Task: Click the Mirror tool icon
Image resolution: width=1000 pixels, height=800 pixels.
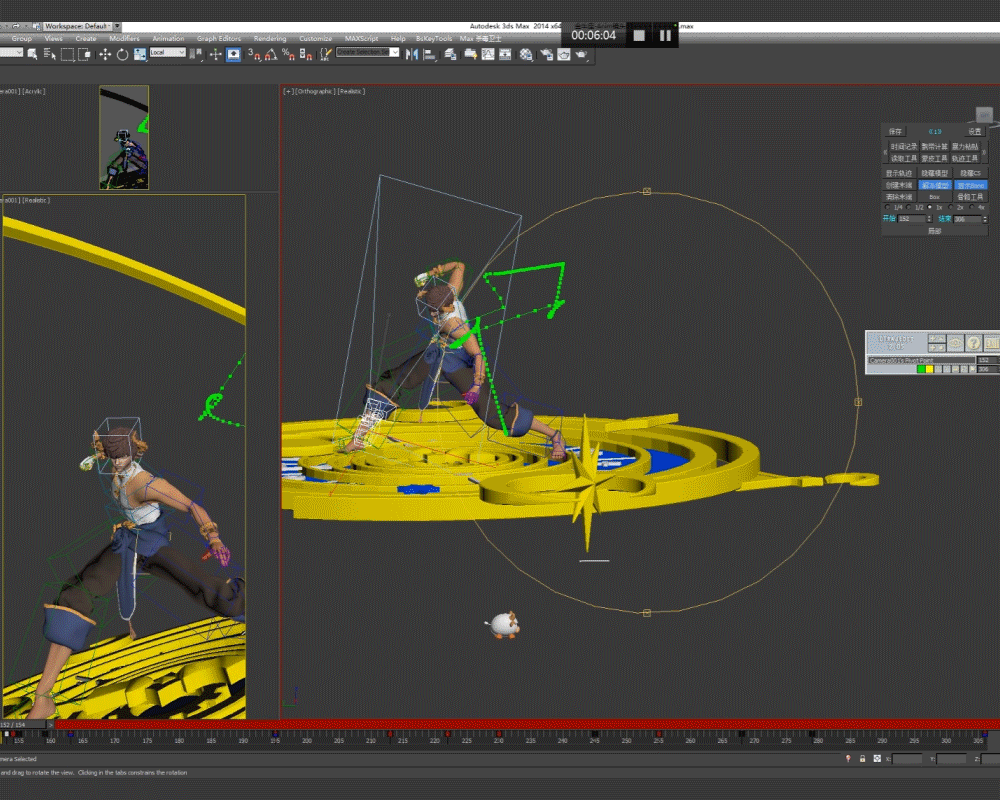Action: click(x=411, y=54)
